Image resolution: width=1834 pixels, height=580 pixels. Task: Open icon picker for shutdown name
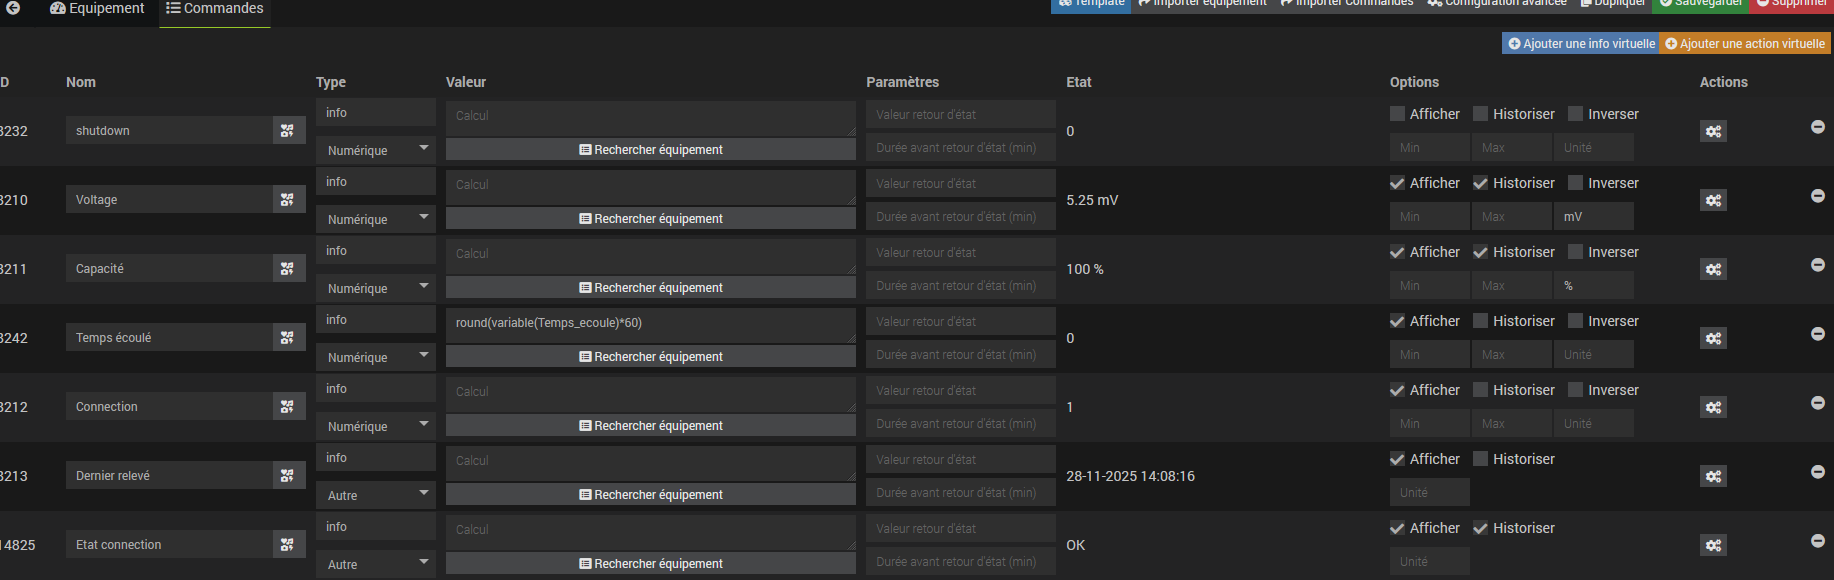[288, 130]
